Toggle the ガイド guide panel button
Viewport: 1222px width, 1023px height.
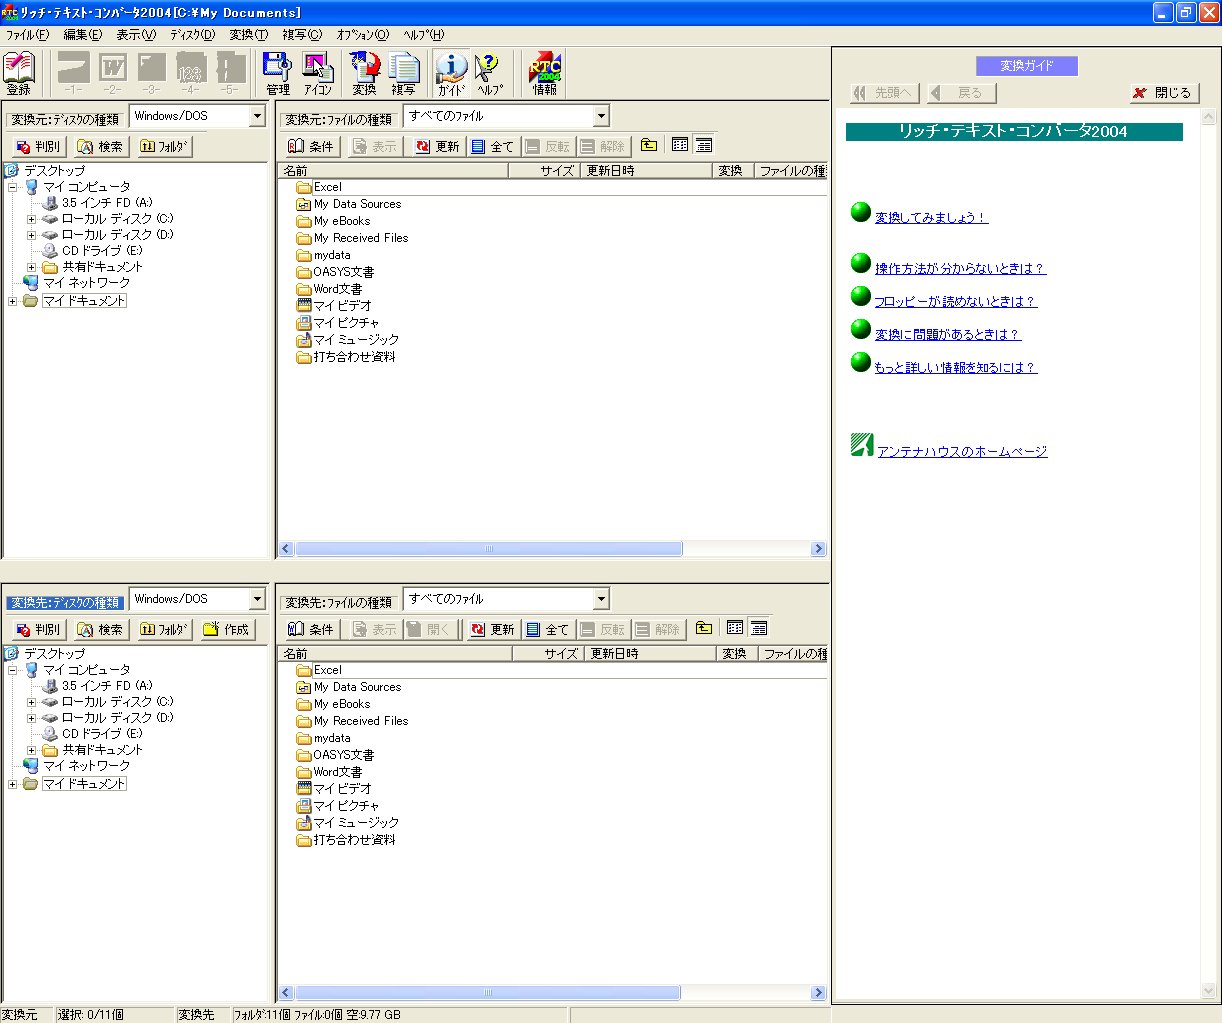451,73
